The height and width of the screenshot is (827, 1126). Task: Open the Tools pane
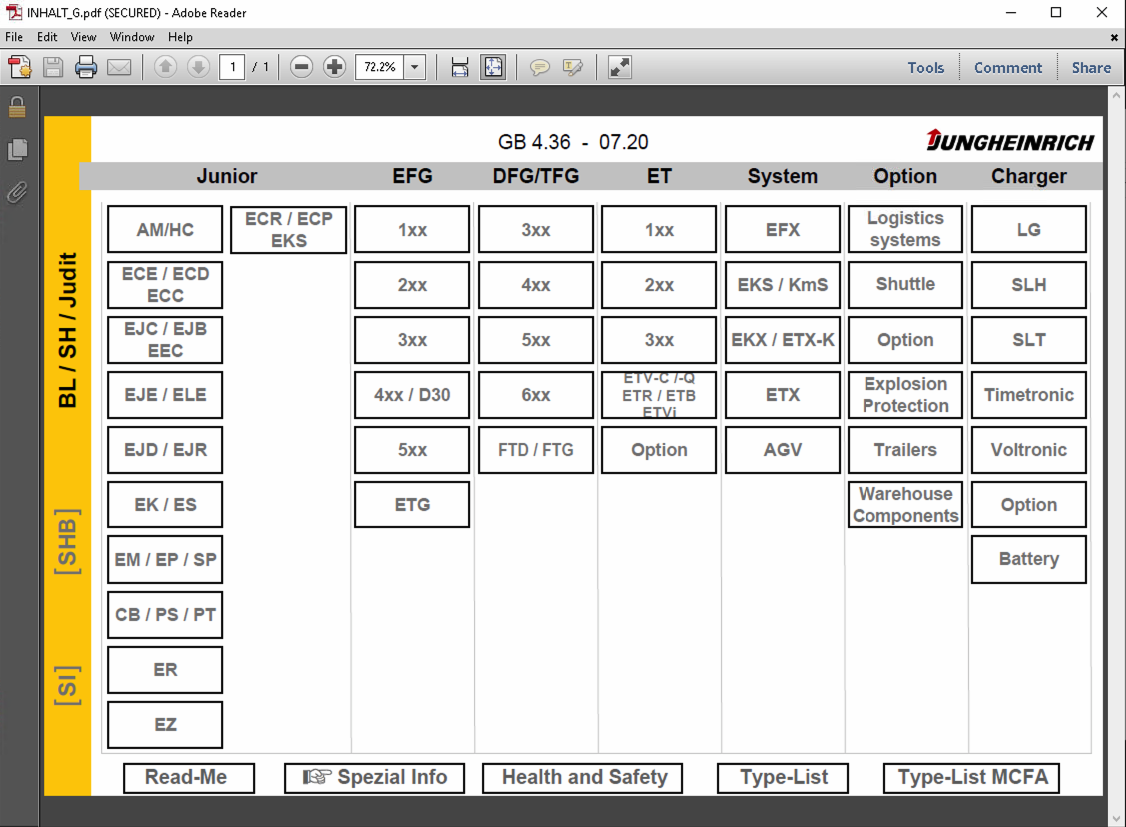coord(926,67)
